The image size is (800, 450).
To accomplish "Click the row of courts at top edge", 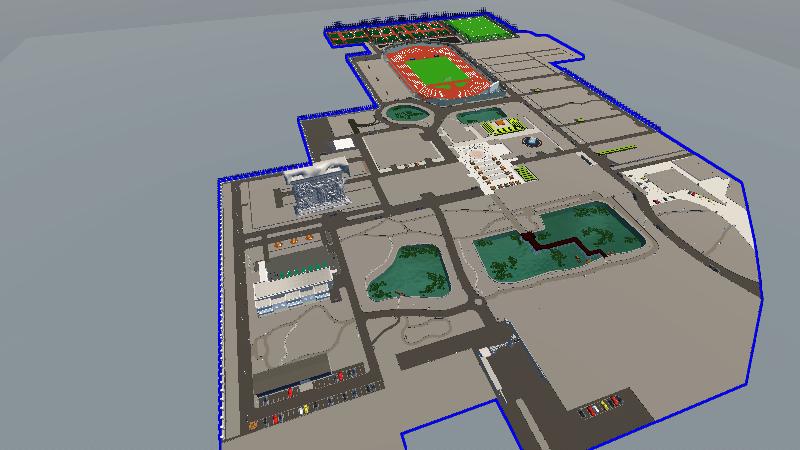I will 388,33.
